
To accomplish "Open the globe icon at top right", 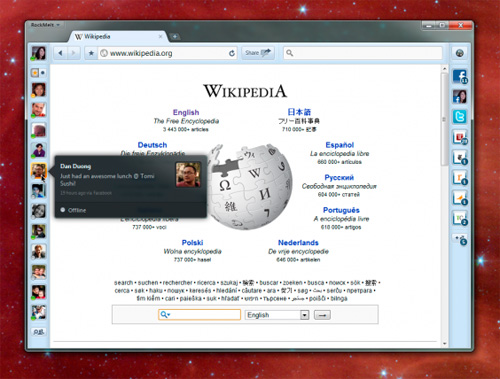I will [x=460, y=53].
